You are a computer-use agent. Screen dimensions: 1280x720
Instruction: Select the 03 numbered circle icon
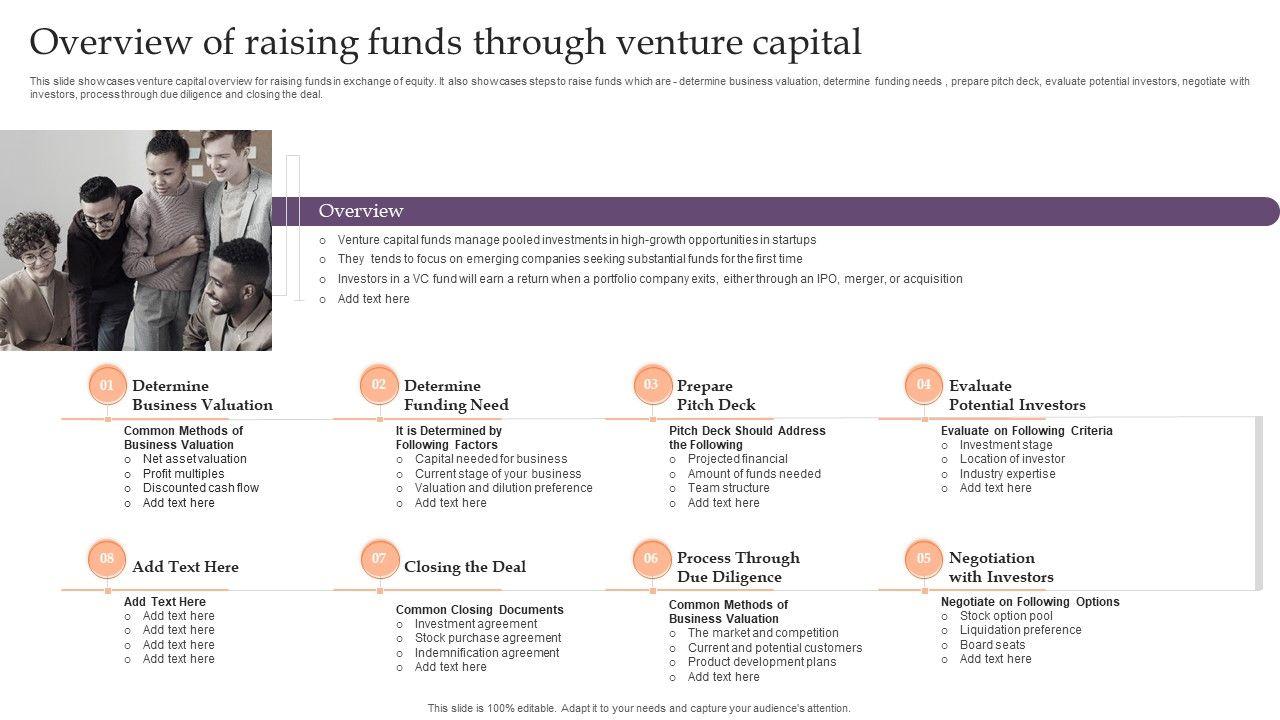coord(652,385)
